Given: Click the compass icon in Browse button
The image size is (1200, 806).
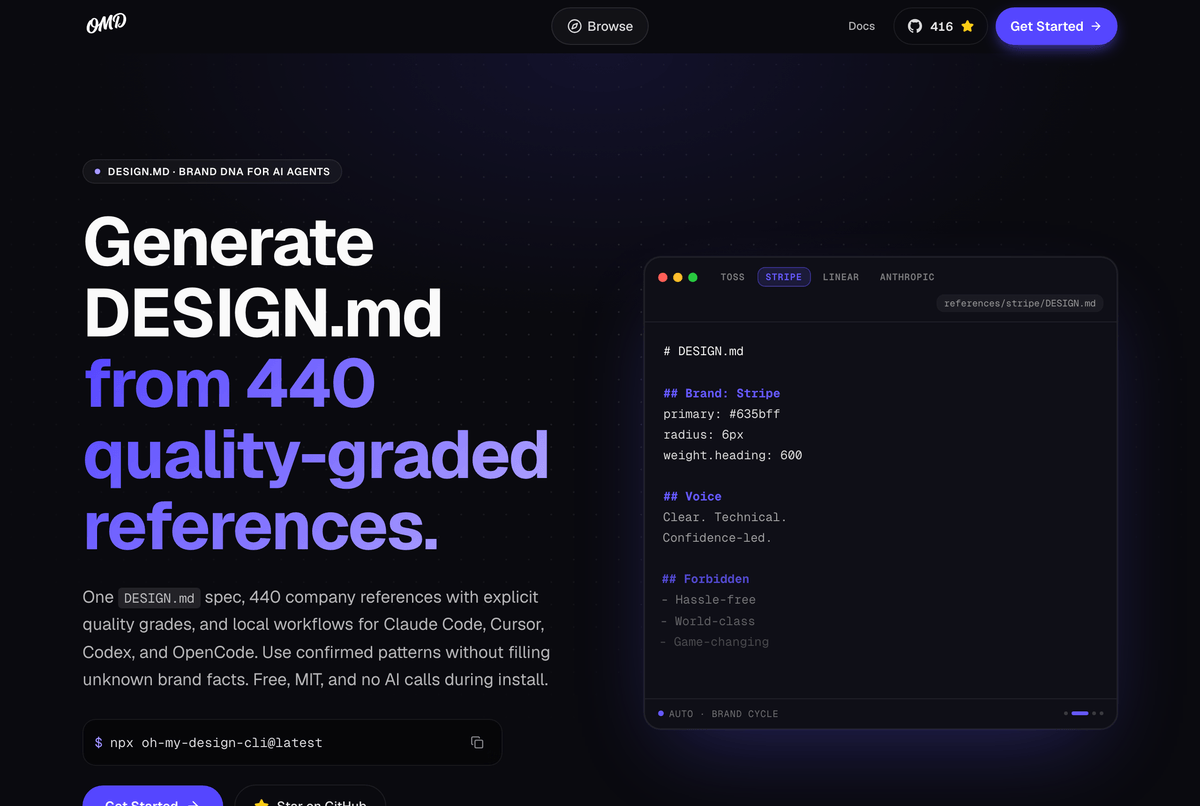Looking at the screenshot, I should click(574, 27).
